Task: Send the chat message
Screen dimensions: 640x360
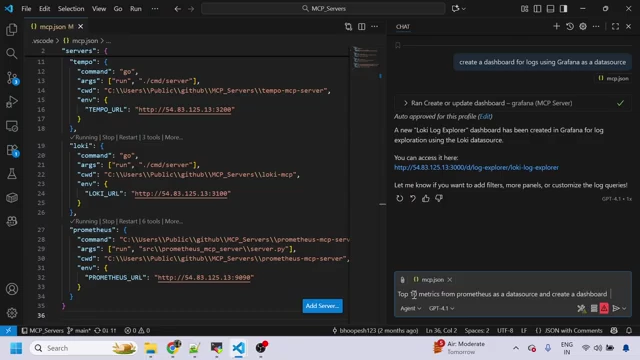Action: pos(616,309)
